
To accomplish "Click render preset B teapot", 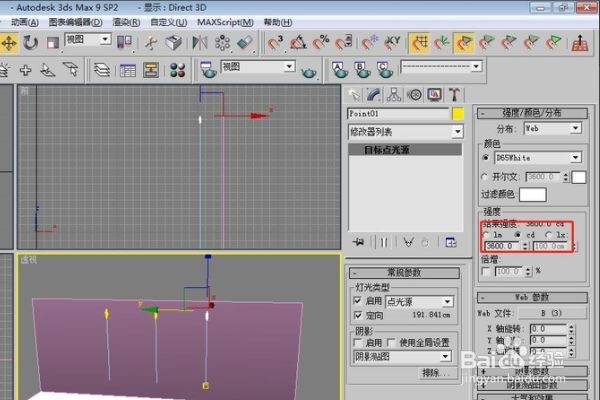I will click(x=362, y=70).
